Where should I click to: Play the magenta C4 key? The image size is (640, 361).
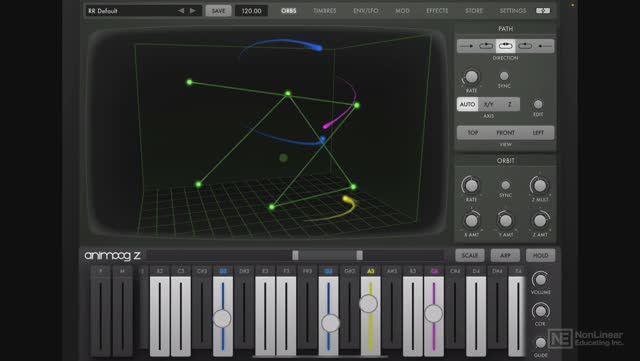point(434,316)
